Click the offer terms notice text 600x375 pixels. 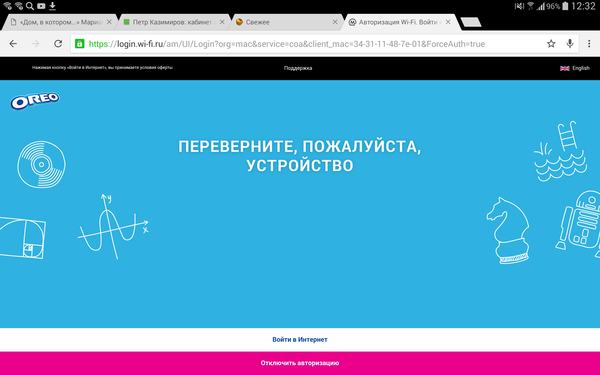click(102, 68)
